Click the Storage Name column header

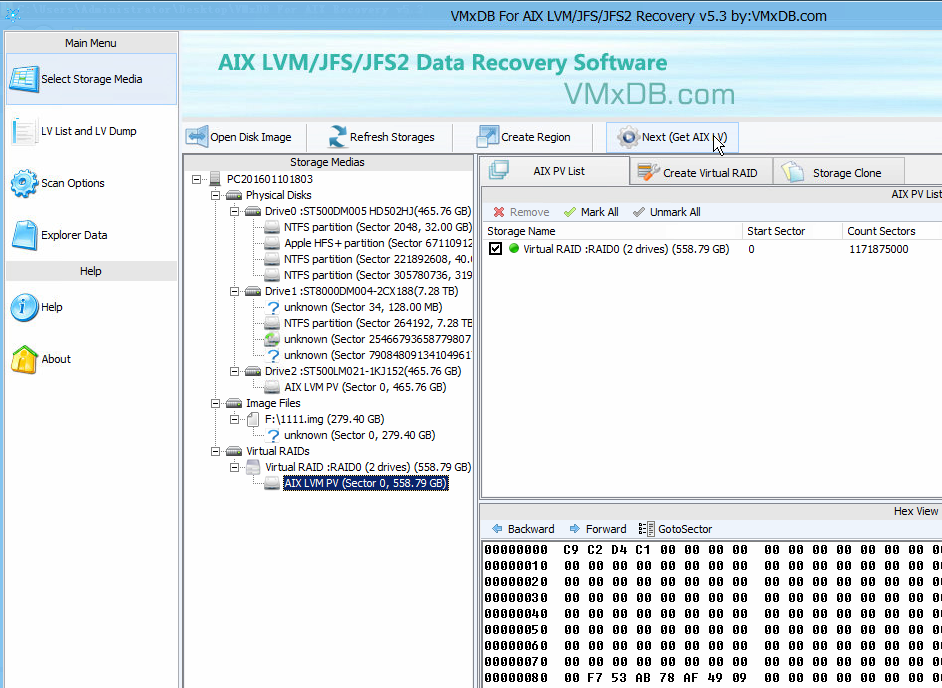(x=612, y=231)
